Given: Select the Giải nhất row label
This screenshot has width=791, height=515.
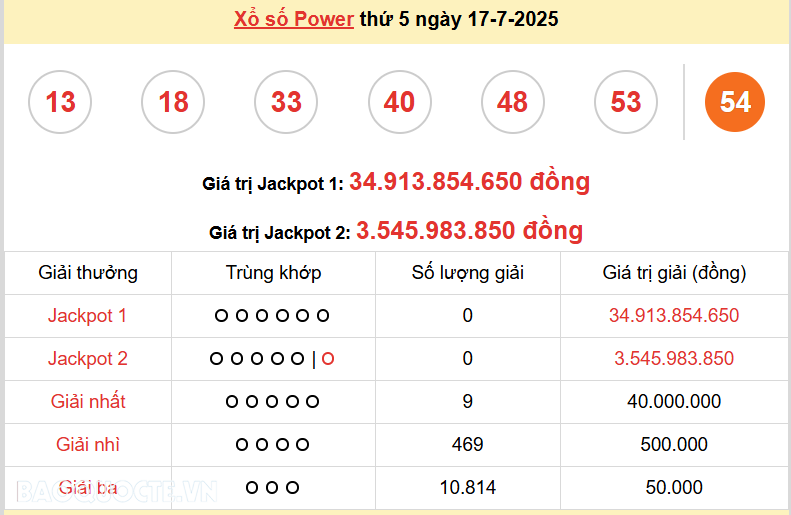Looking at the screenshot, I should 88,402.
